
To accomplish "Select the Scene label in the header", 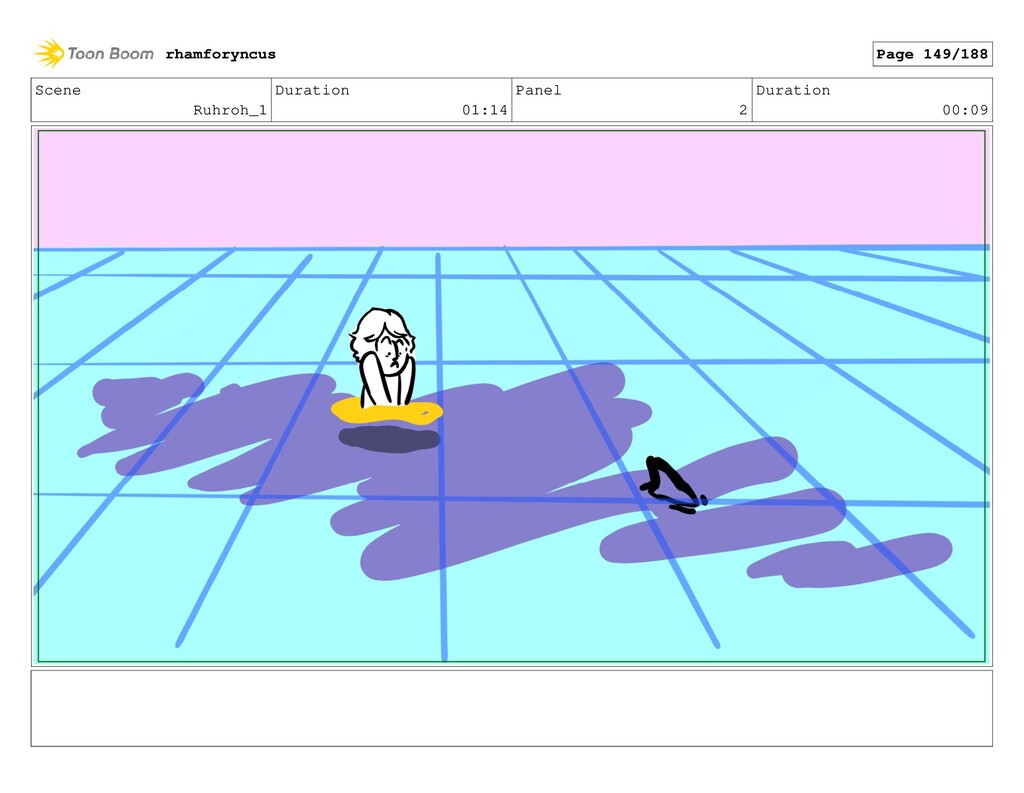I will pyautogui.click(x=58, y=90).
